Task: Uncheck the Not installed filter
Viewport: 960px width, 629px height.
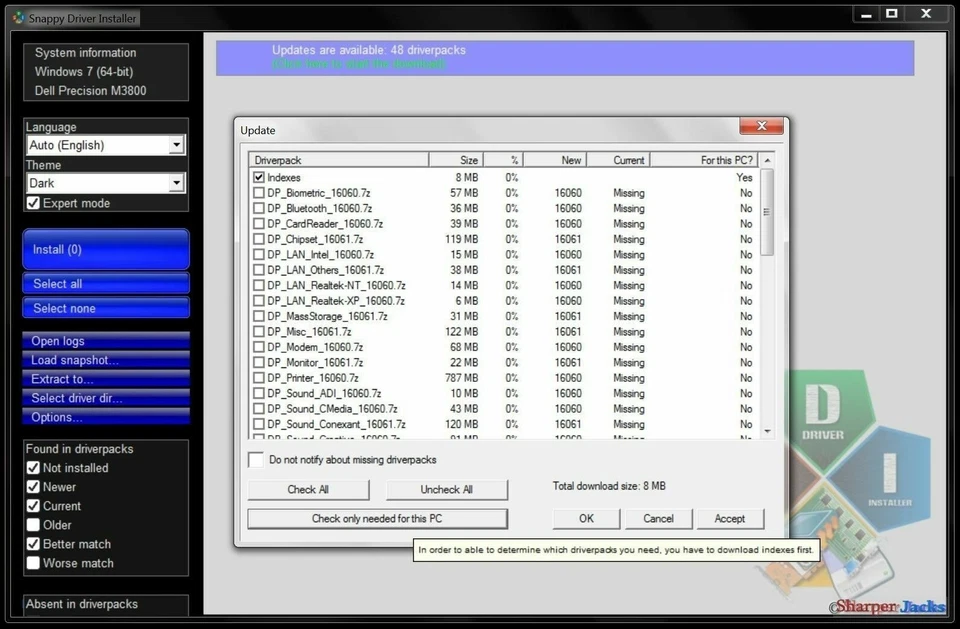Action: (x=31, y=467)
